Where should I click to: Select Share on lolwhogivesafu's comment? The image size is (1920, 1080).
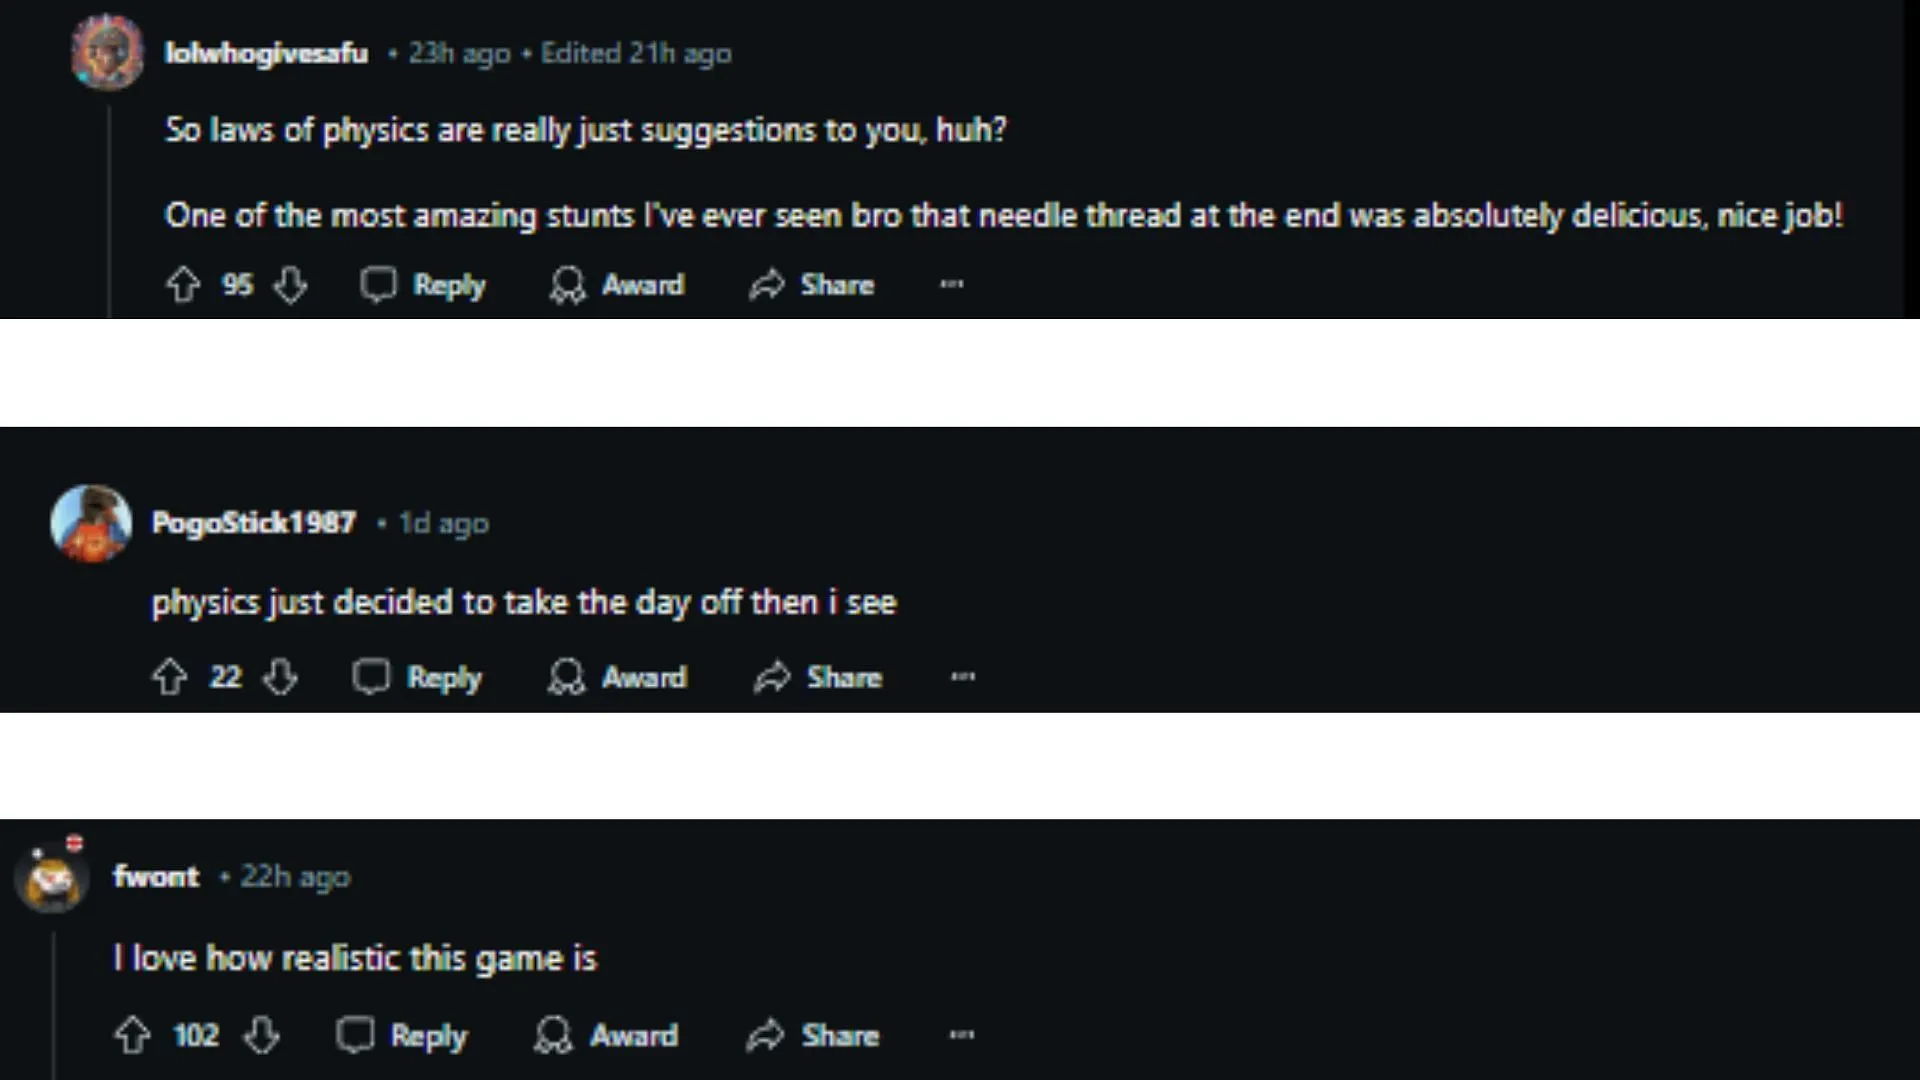click(x=837, y=284)
